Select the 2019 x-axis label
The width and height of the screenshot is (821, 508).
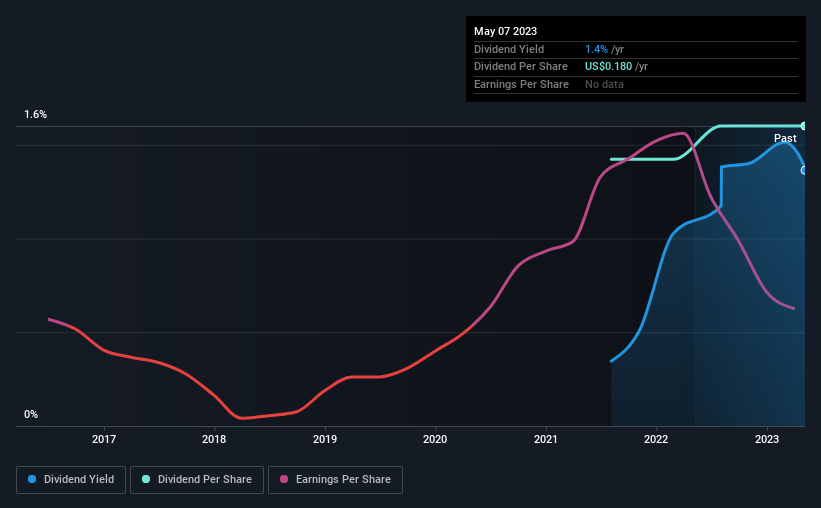(x=325, y=439)
